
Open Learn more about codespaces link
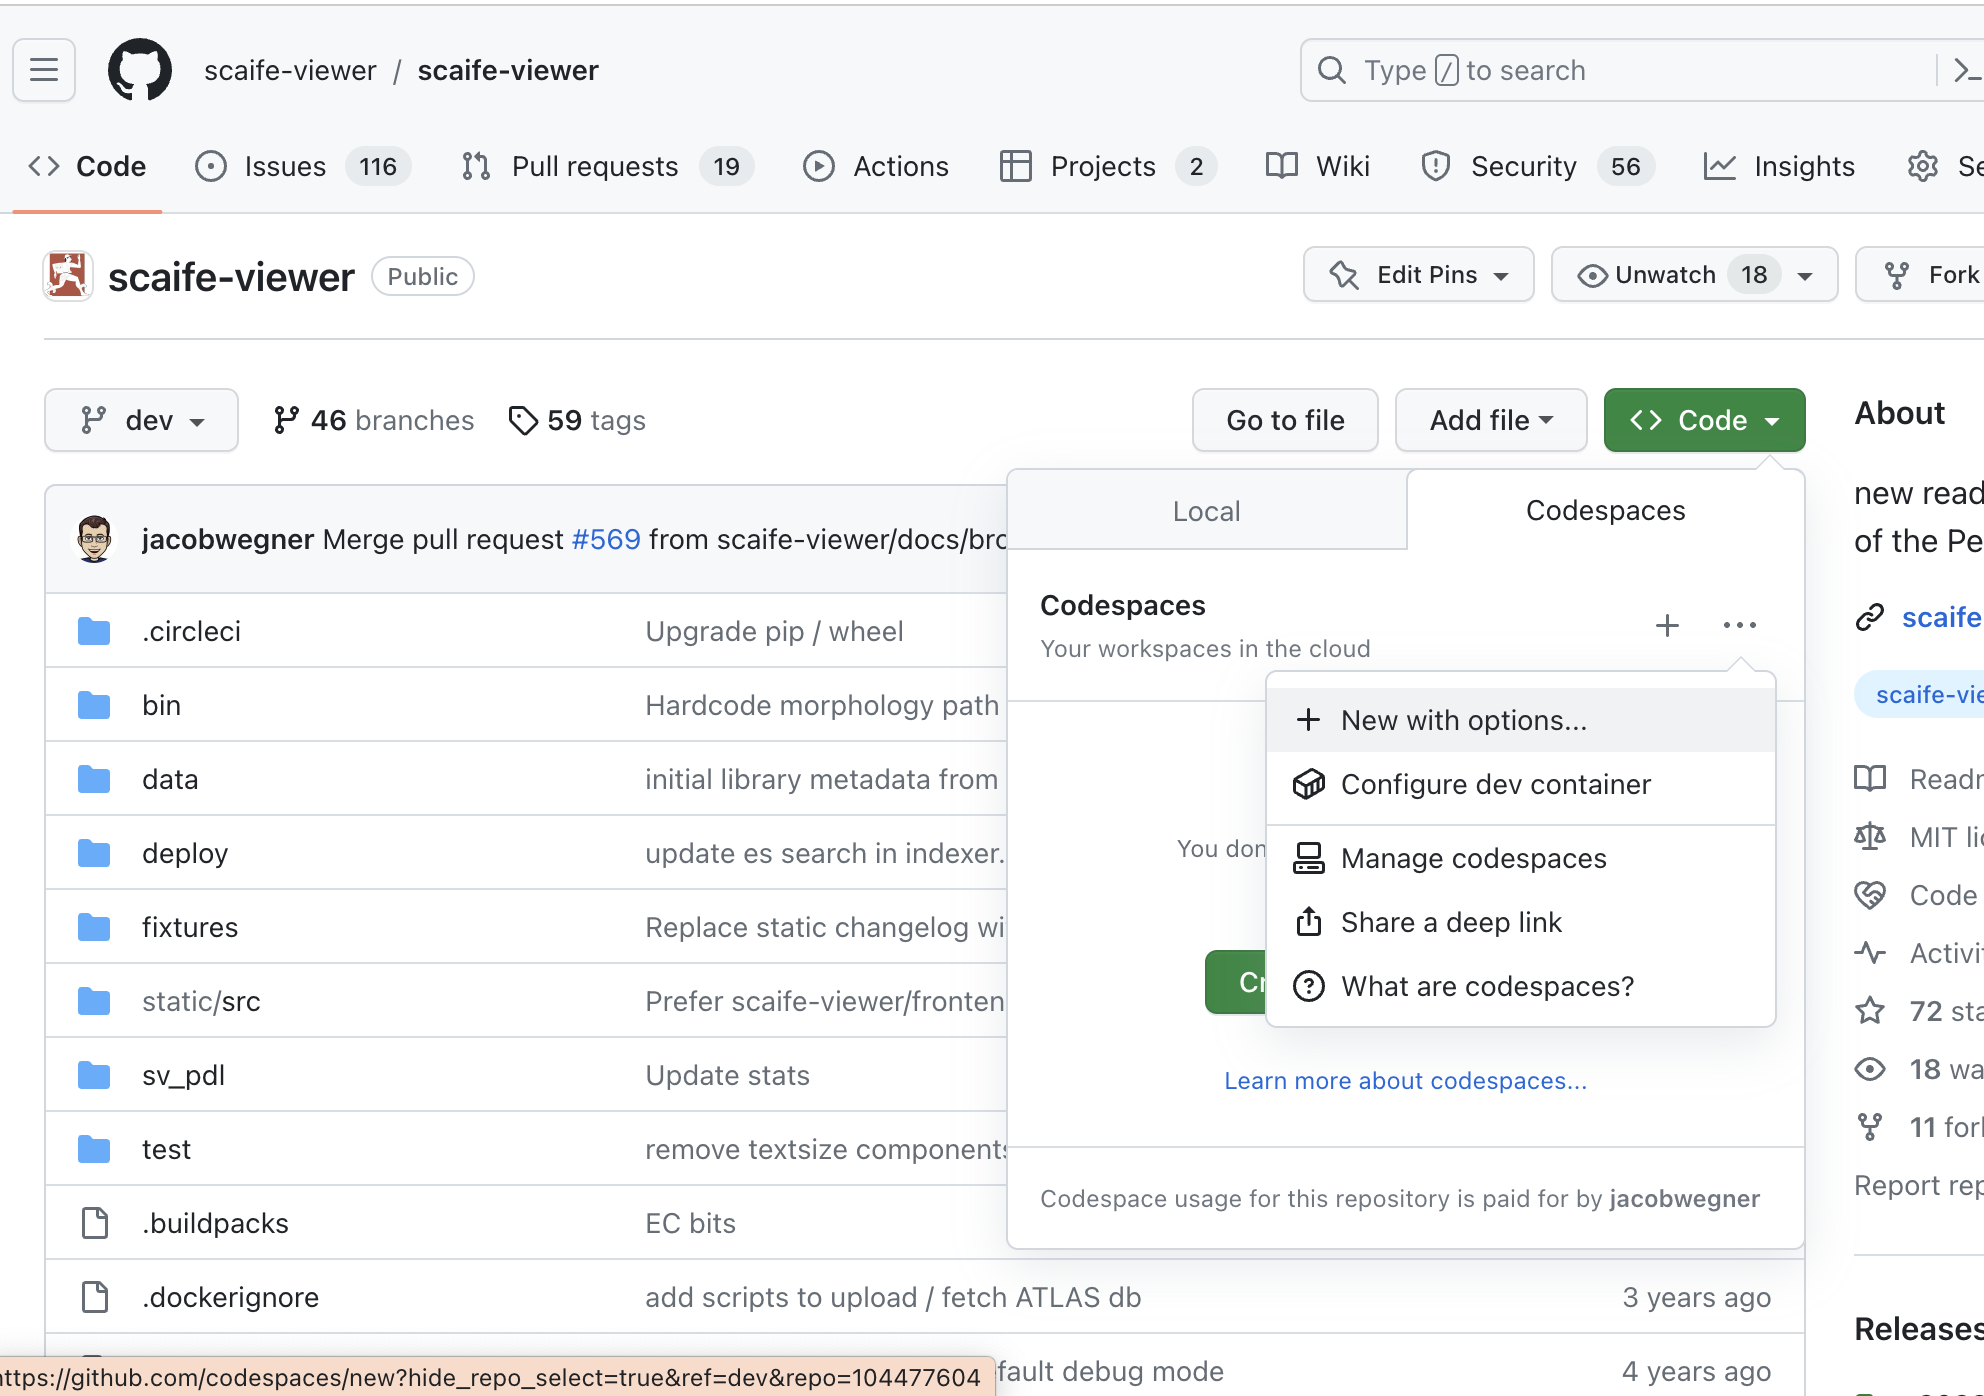coord(1405,1081)
